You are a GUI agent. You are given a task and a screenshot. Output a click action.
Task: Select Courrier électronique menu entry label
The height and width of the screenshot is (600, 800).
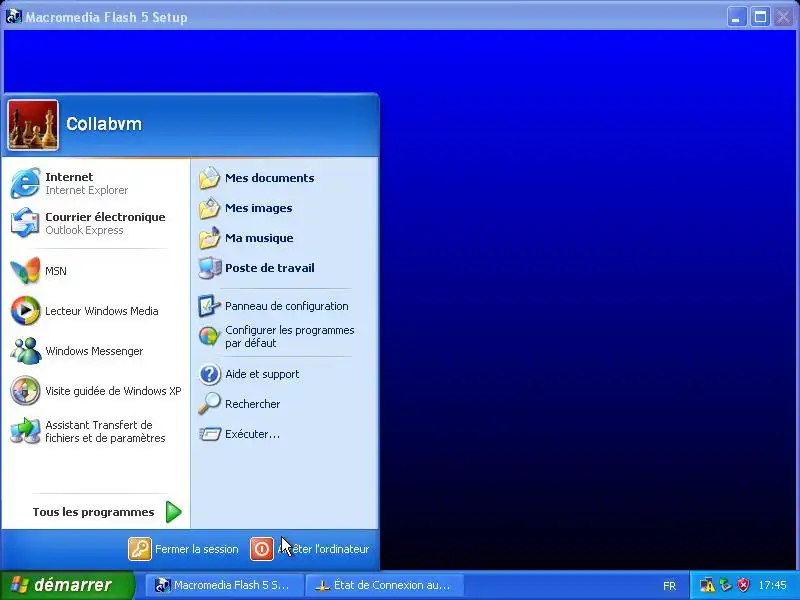pyautogui.click(x=105, y=217)
